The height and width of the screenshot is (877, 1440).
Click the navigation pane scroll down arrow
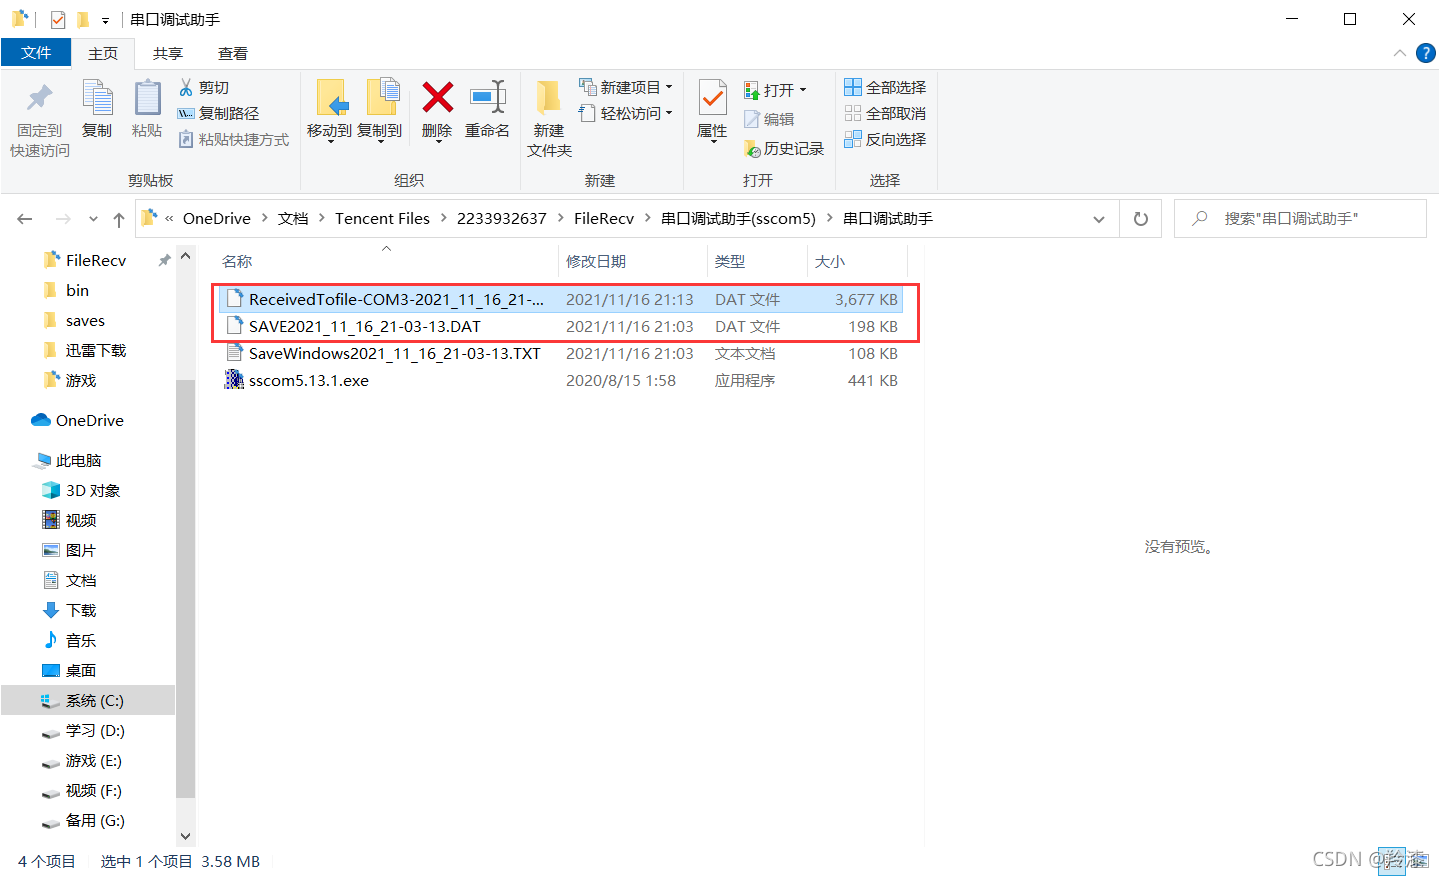coord(185,836)
